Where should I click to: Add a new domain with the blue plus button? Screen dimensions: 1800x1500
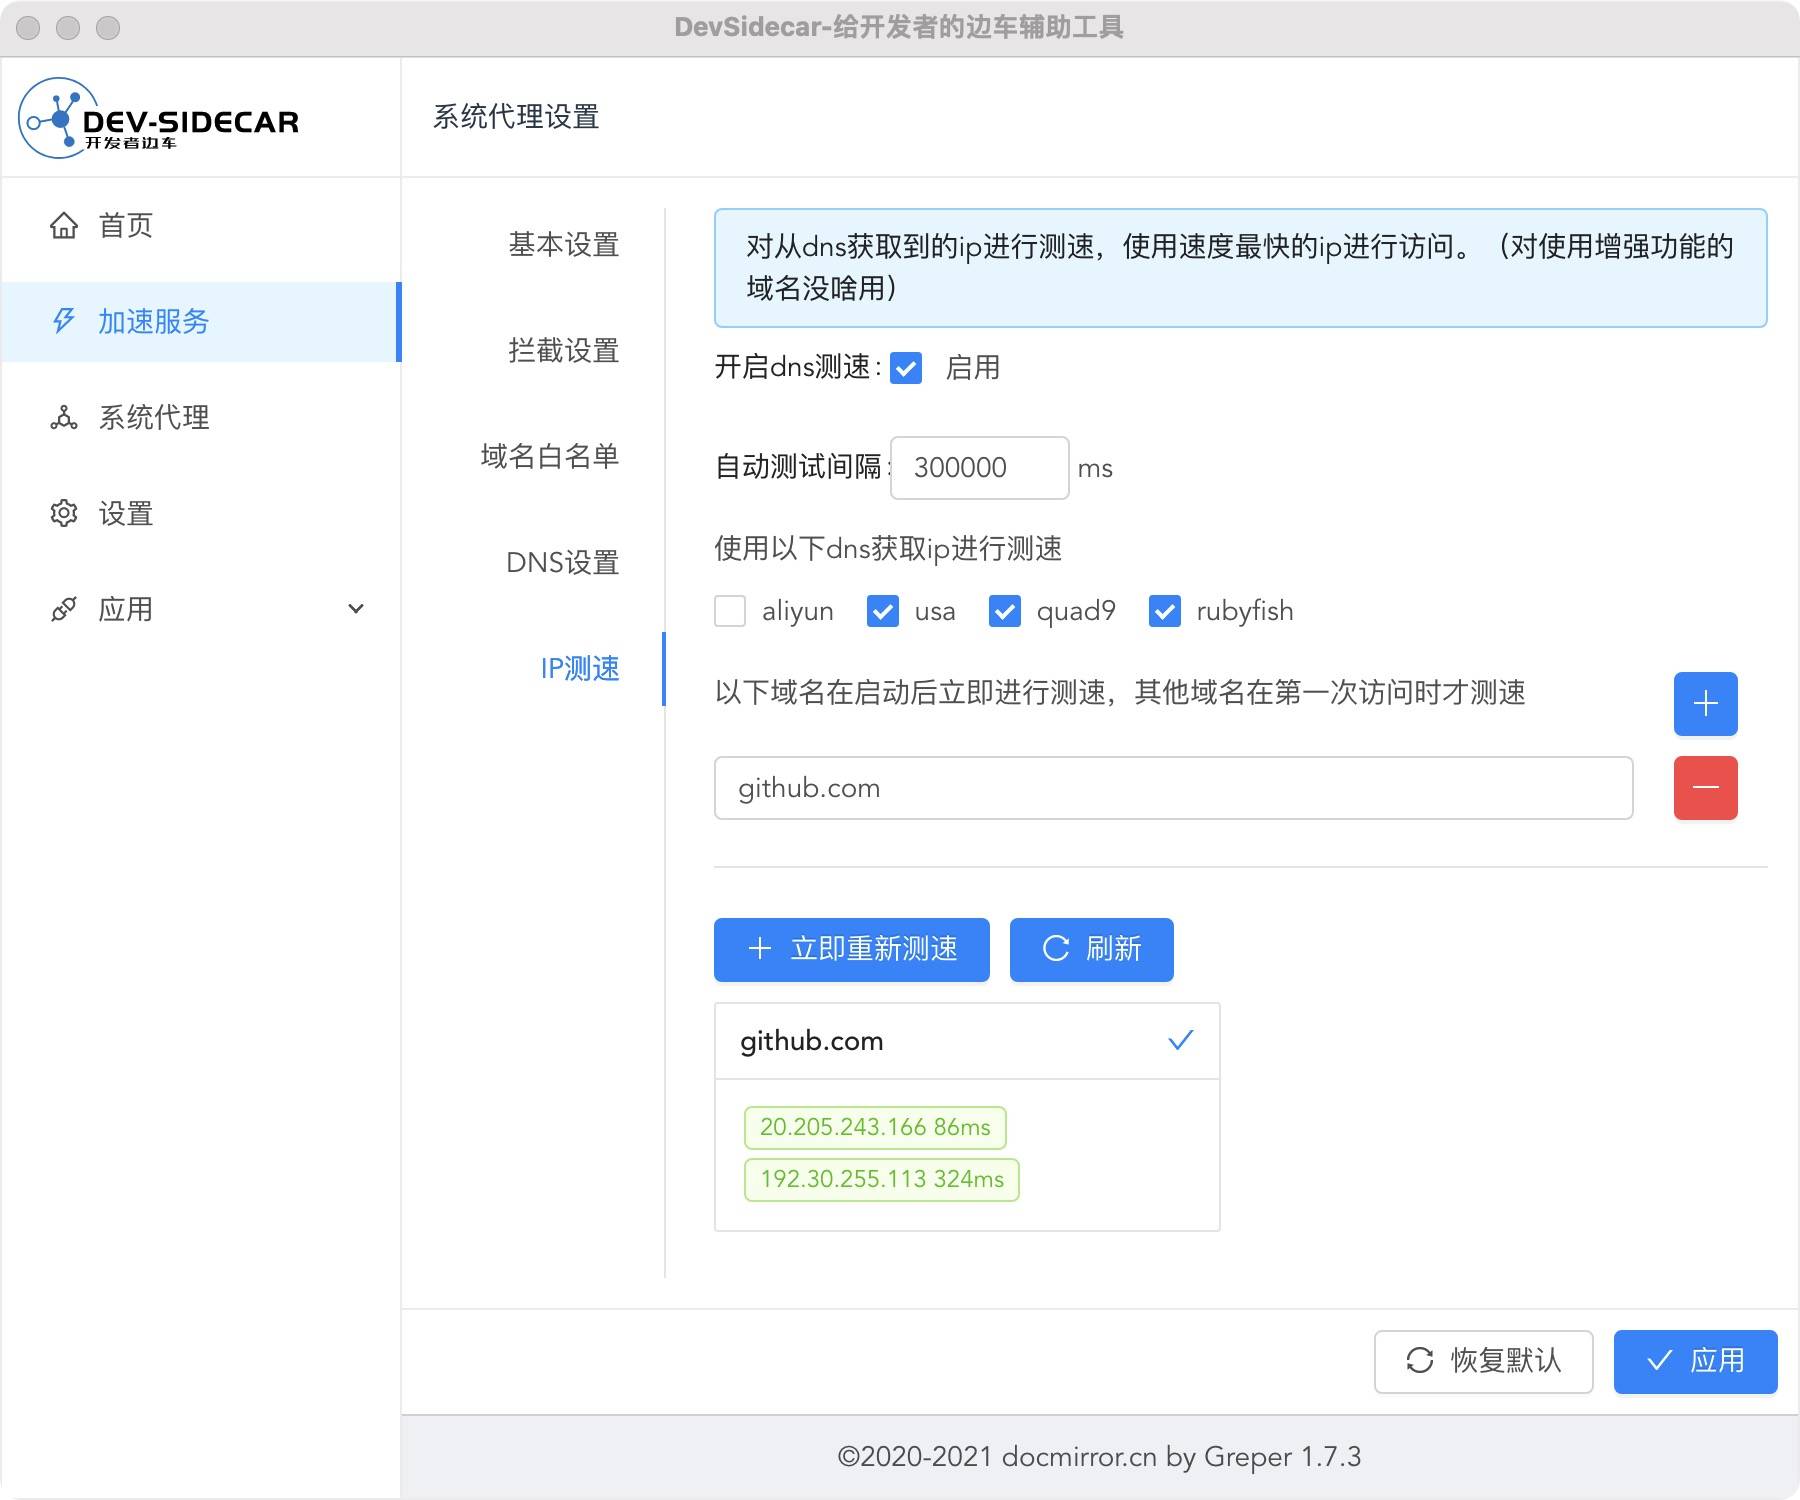(x=1705, y=704)
